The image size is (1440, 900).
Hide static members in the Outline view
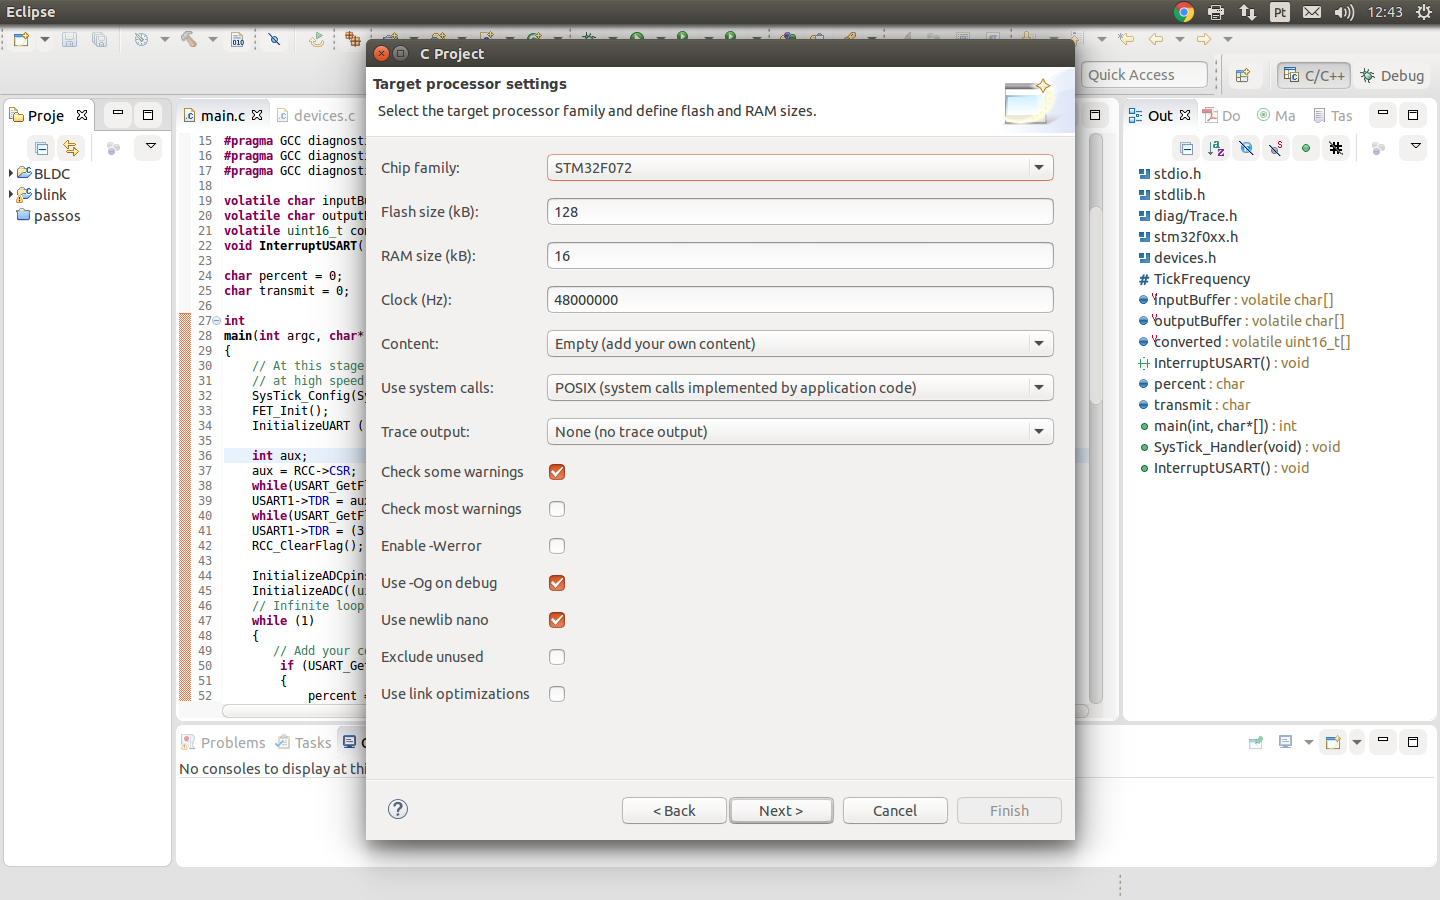[x=1276, y=148]
